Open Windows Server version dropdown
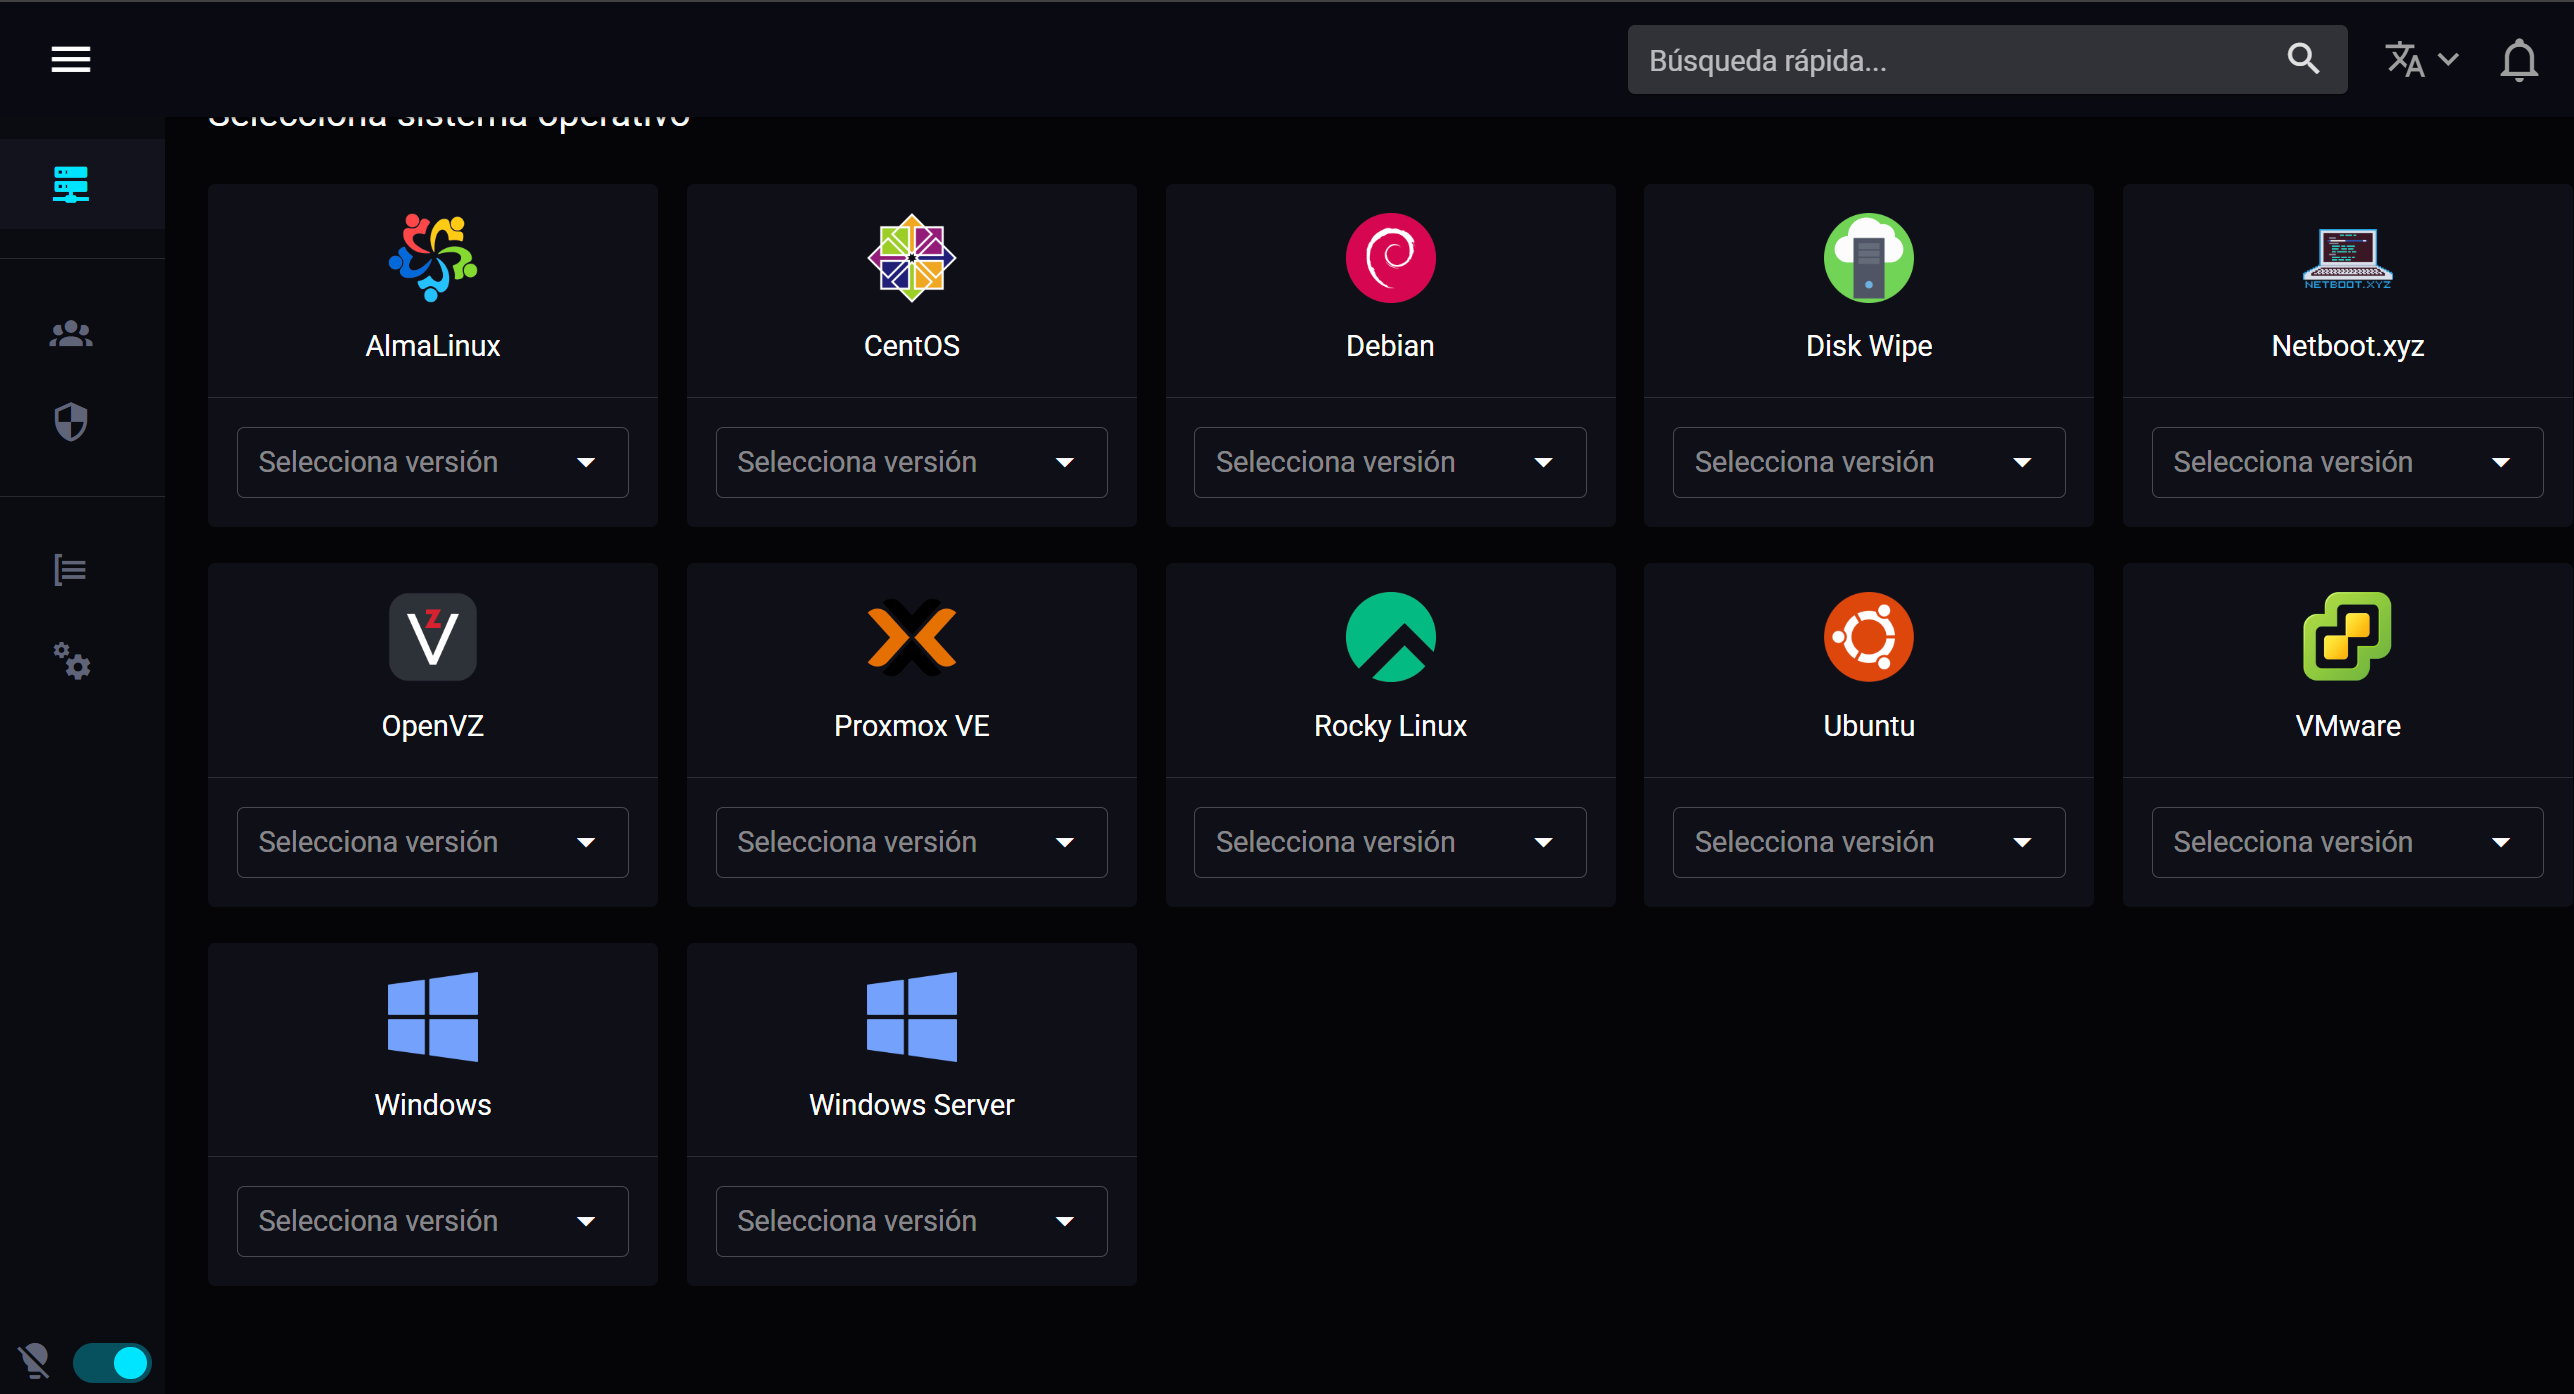This screenshot has width=2574, height=1394. point(912,1221)
